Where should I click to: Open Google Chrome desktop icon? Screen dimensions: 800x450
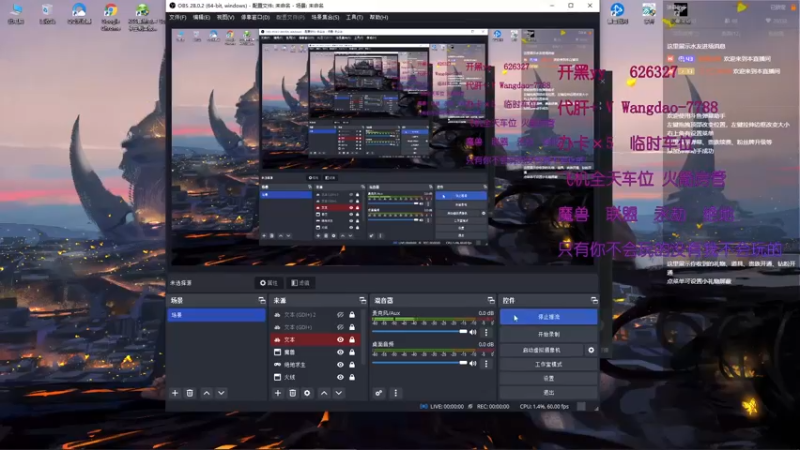click(111, 17)
